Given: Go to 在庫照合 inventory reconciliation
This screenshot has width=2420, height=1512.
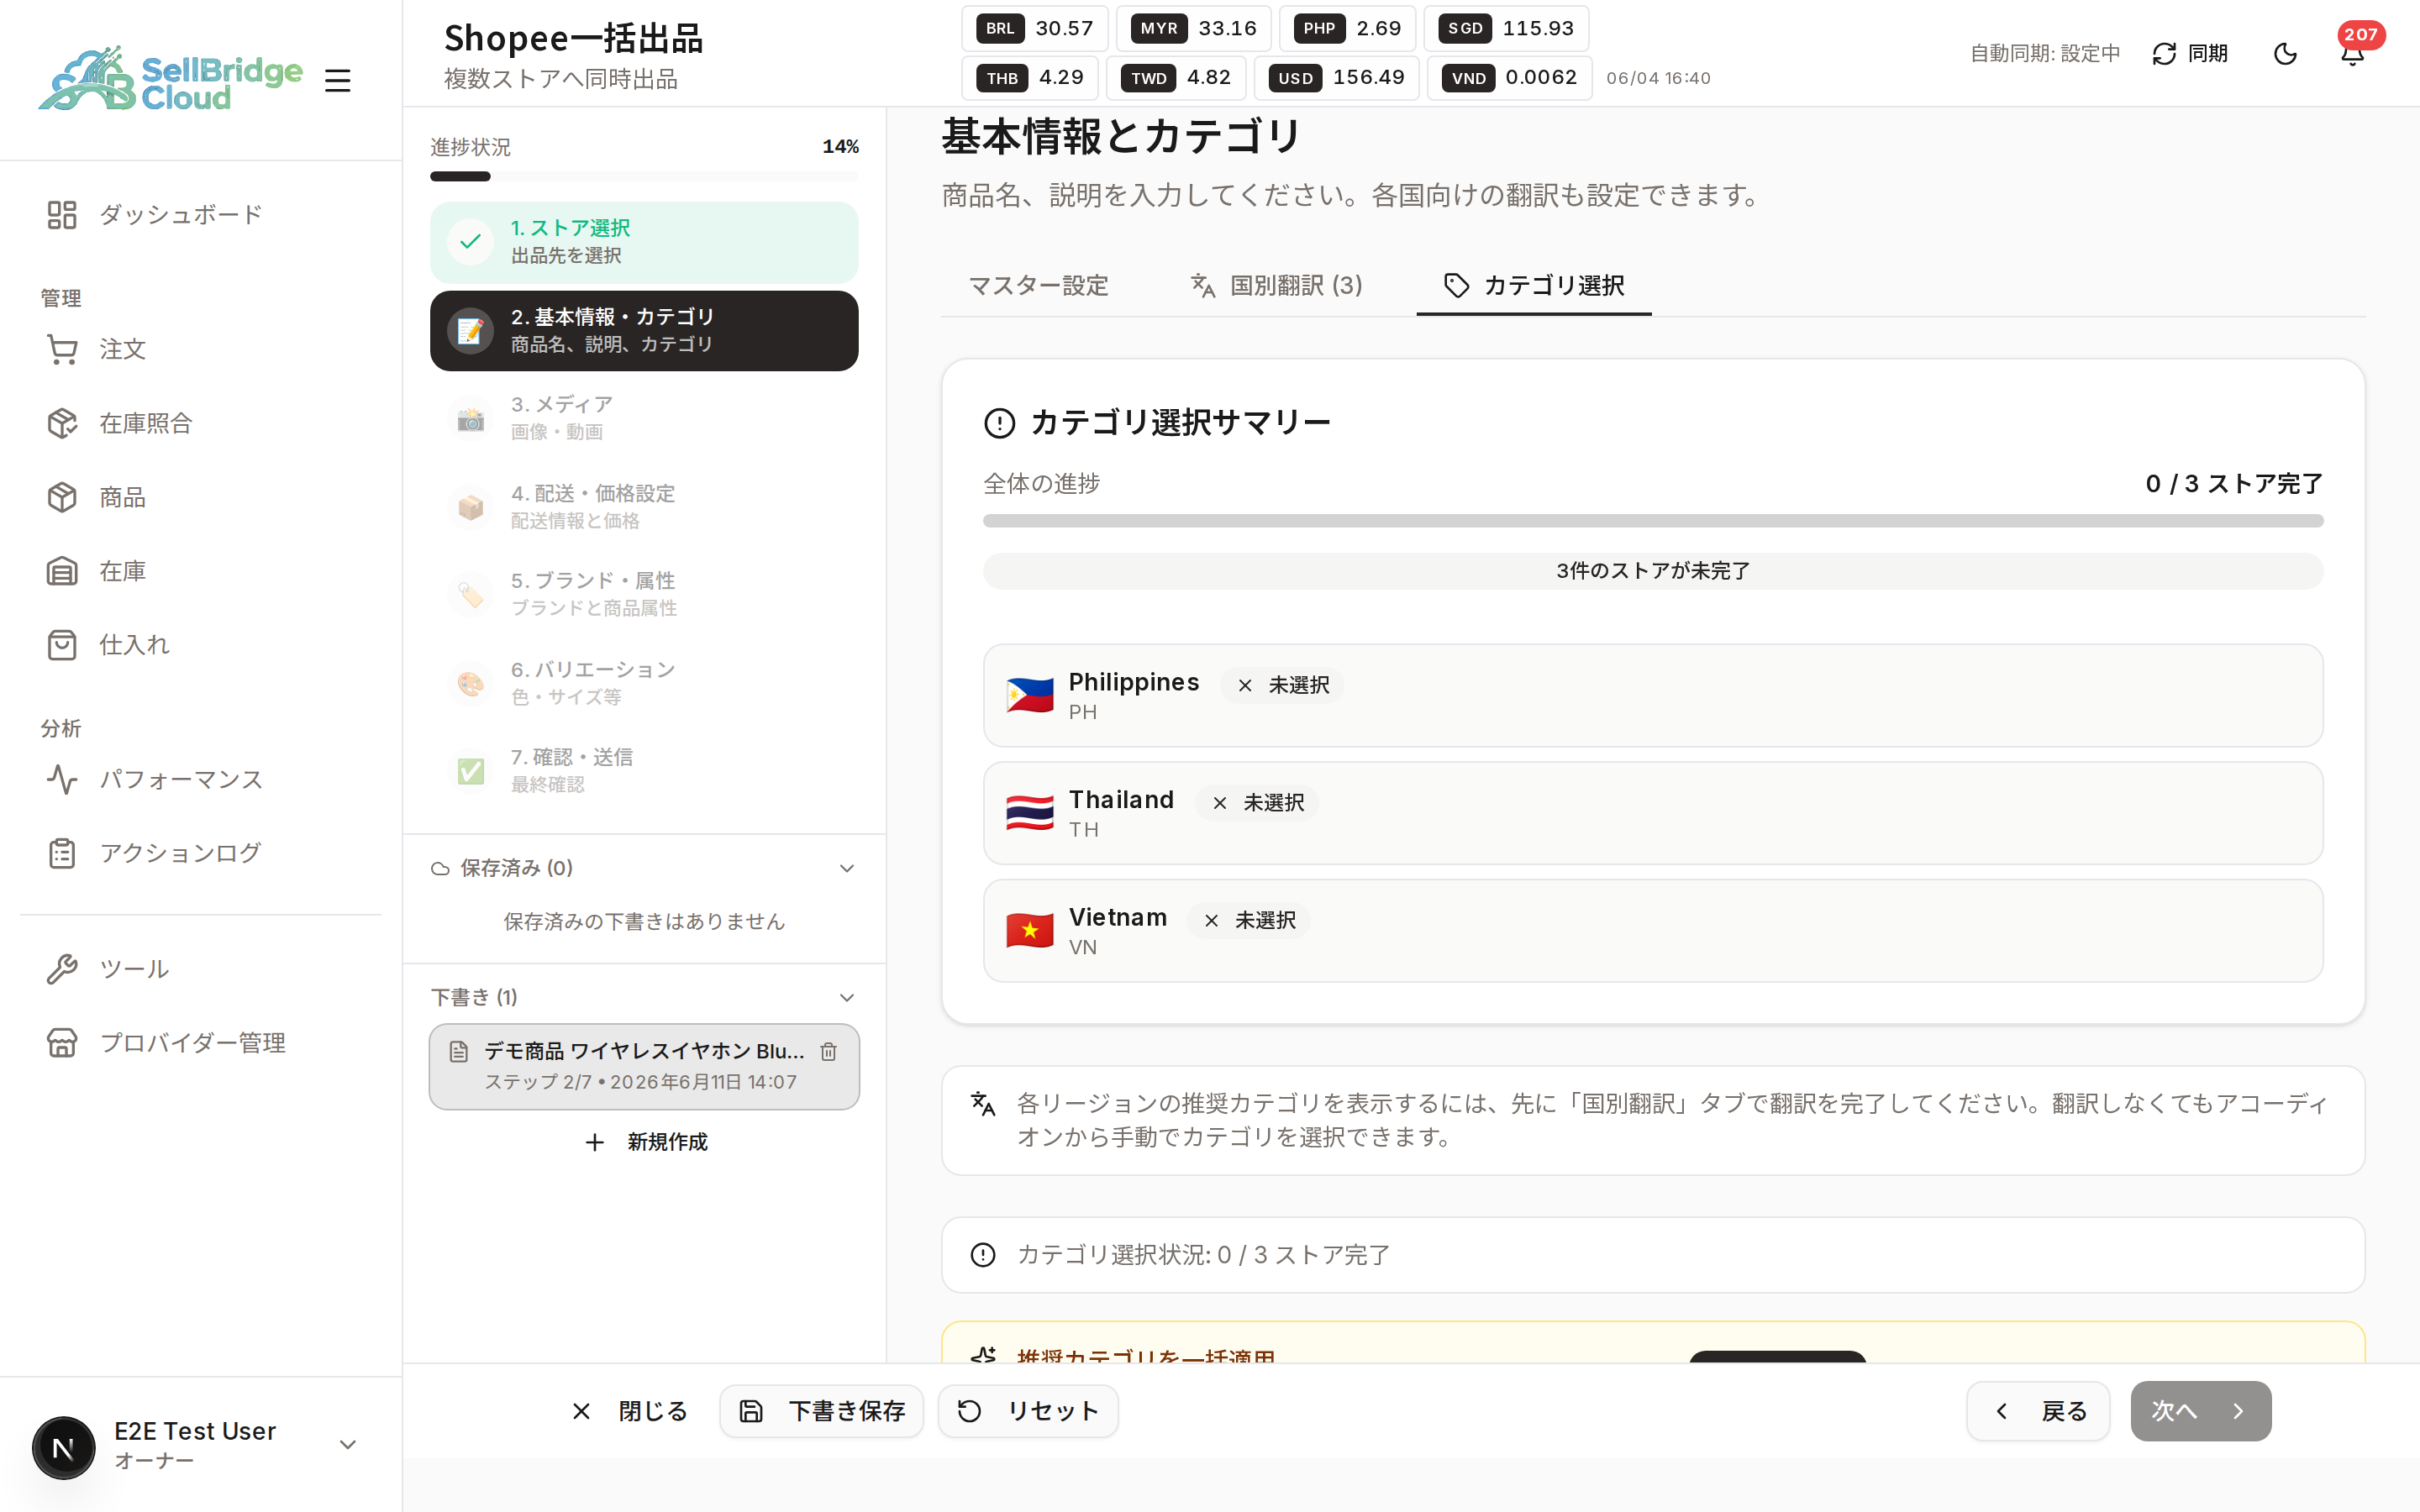Looking at the screenshot, I should 200,423.
